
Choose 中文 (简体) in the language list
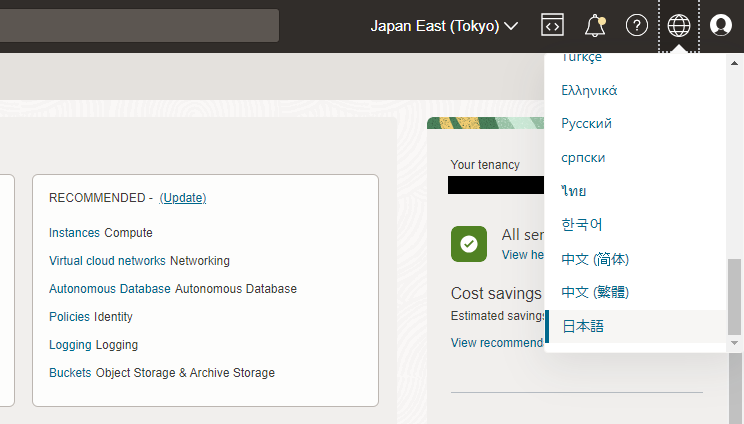(x=594, y=259)
